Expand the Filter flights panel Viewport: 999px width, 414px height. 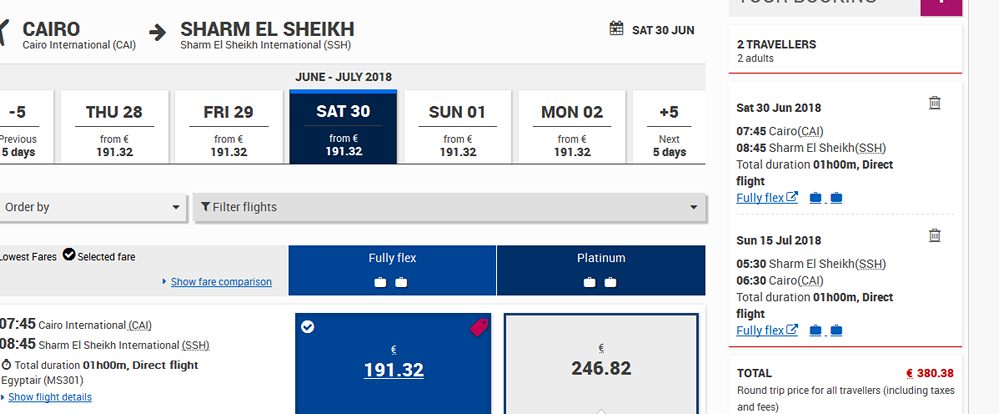[450, 207]
